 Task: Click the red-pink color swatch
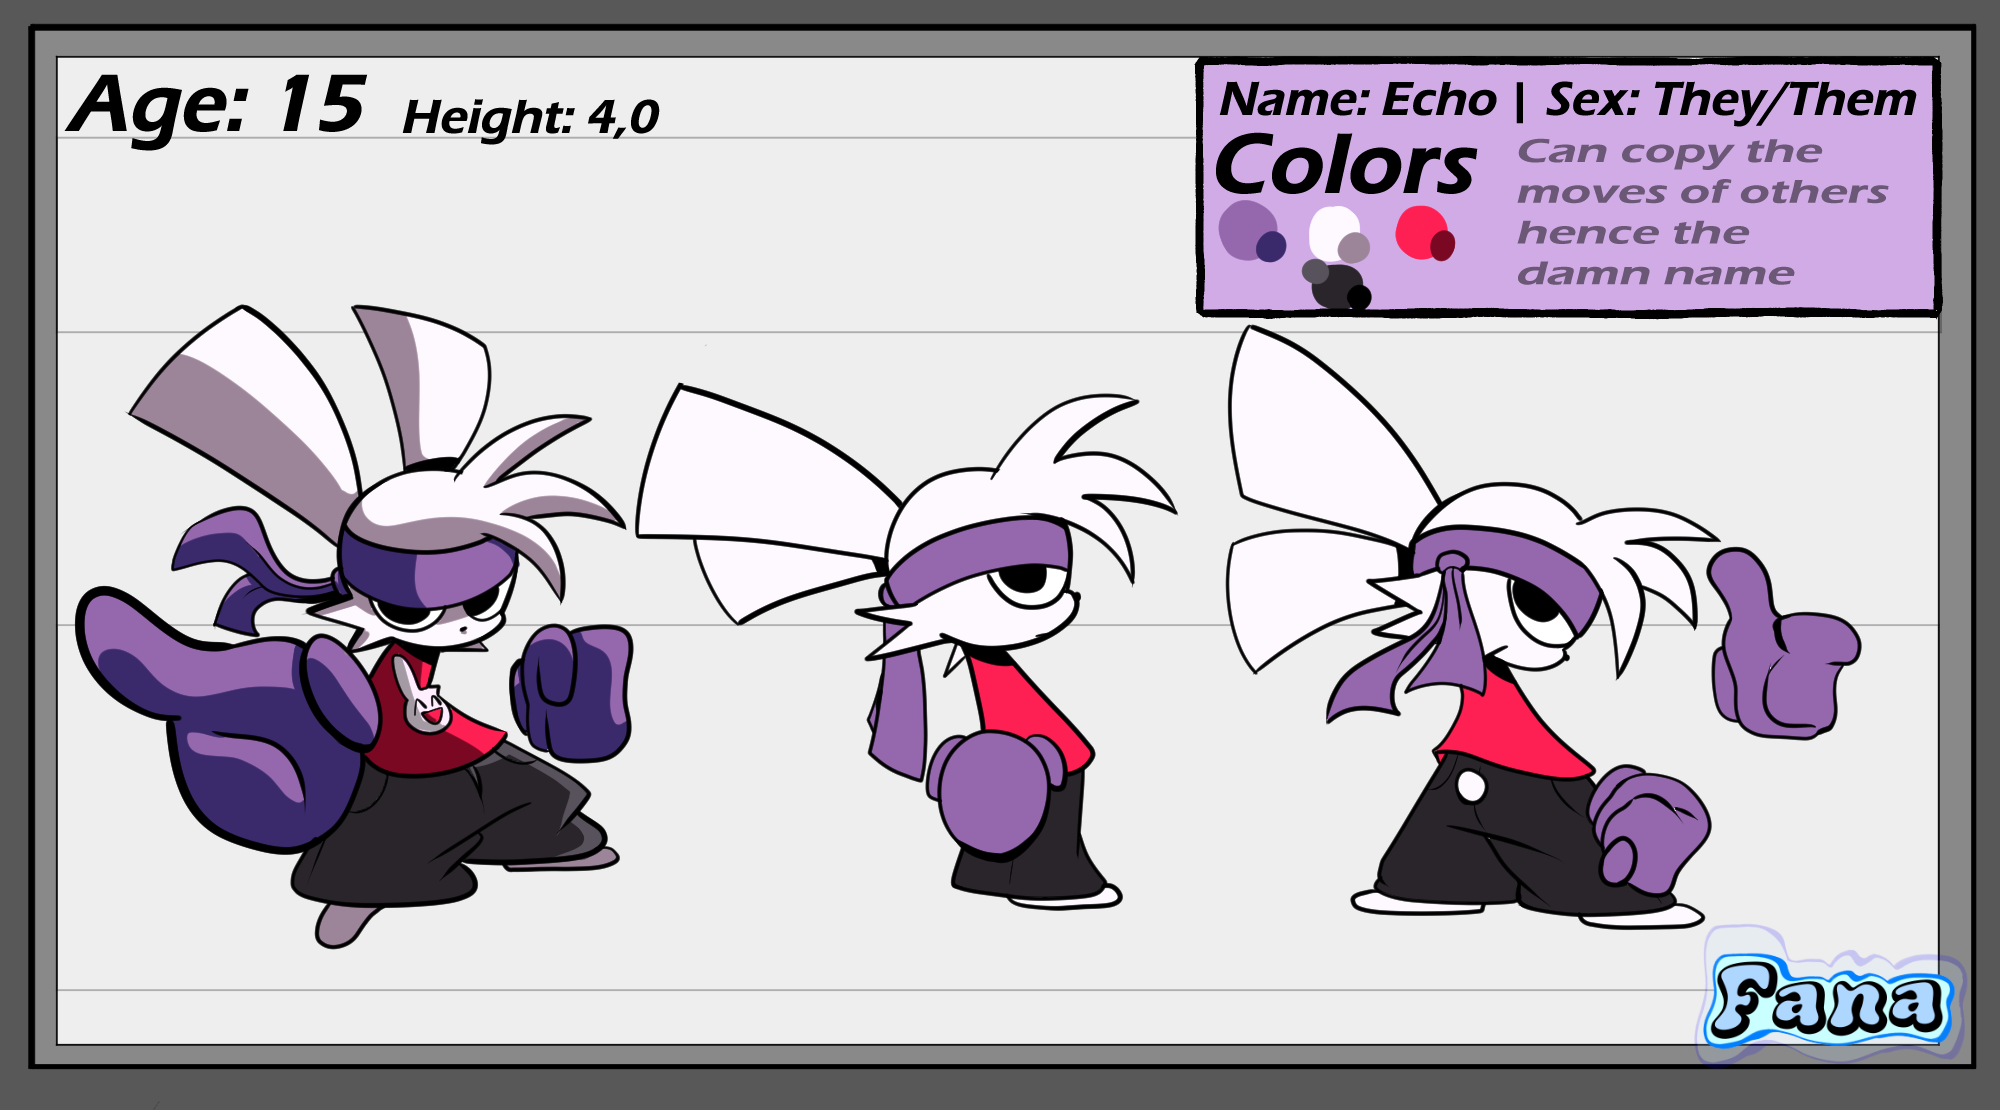1421,232
